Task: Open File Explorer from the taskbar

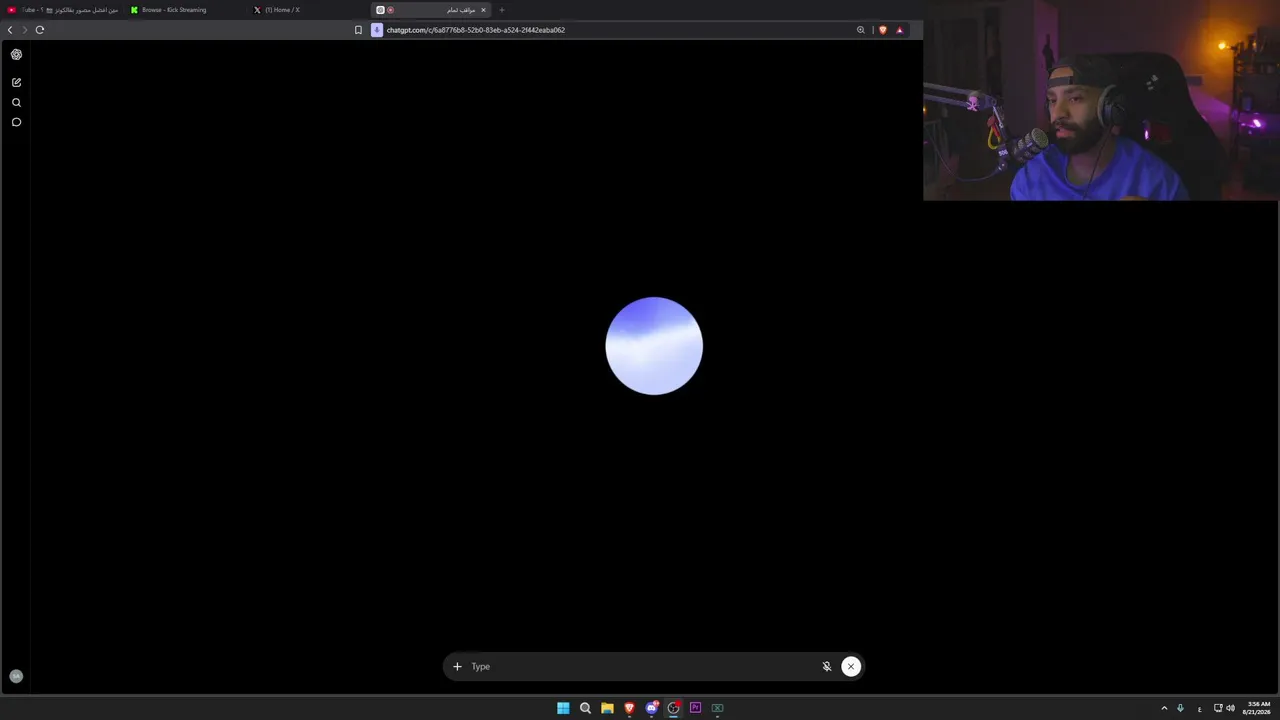Action: [x=607, y=708]
